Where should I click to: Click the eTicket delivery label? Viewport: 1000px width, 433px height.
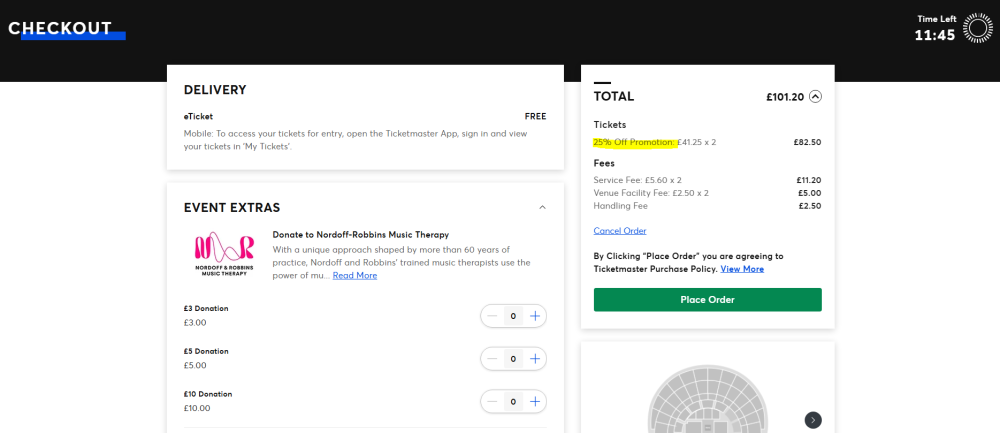pos(198,117)
